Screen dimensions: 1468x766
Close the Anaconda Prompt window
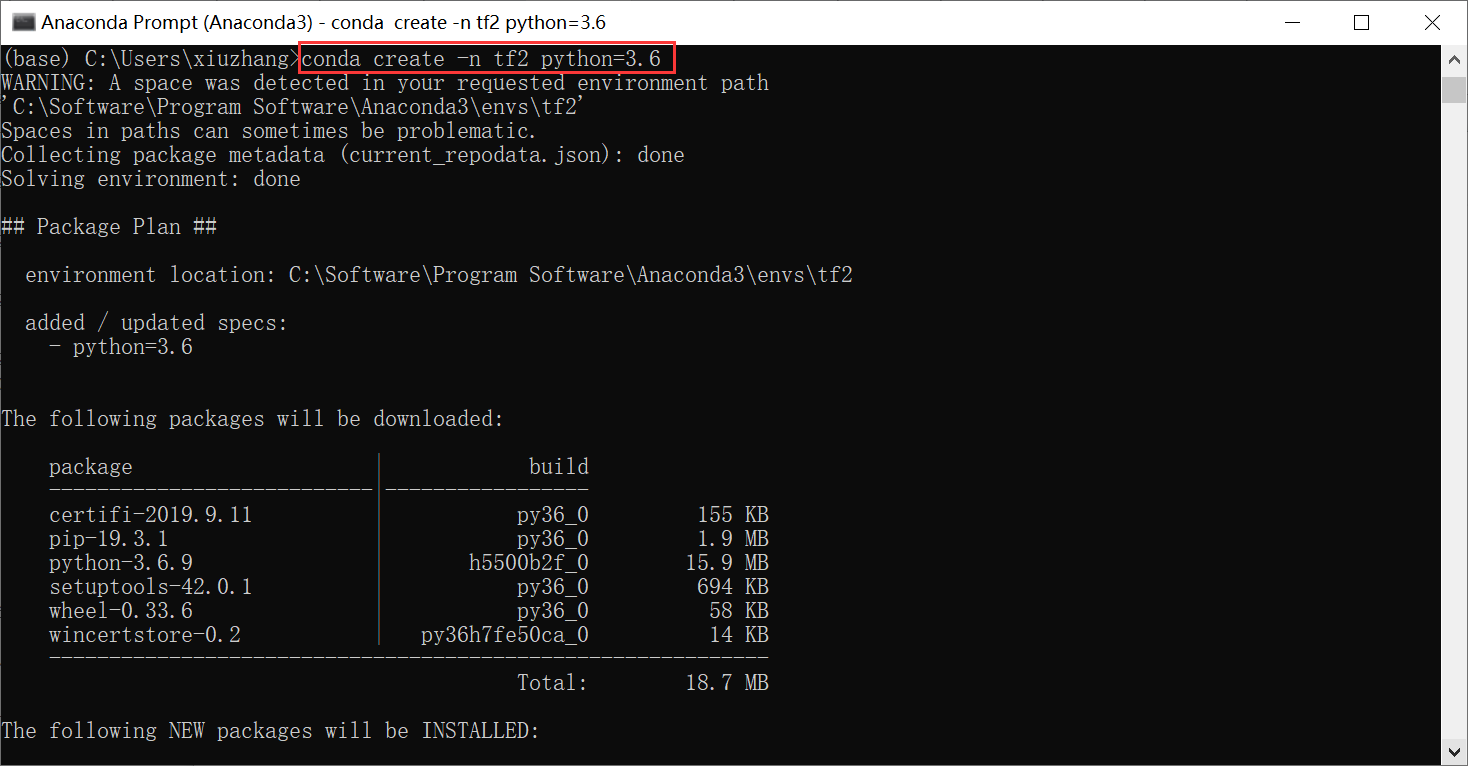coord(1431,22)
